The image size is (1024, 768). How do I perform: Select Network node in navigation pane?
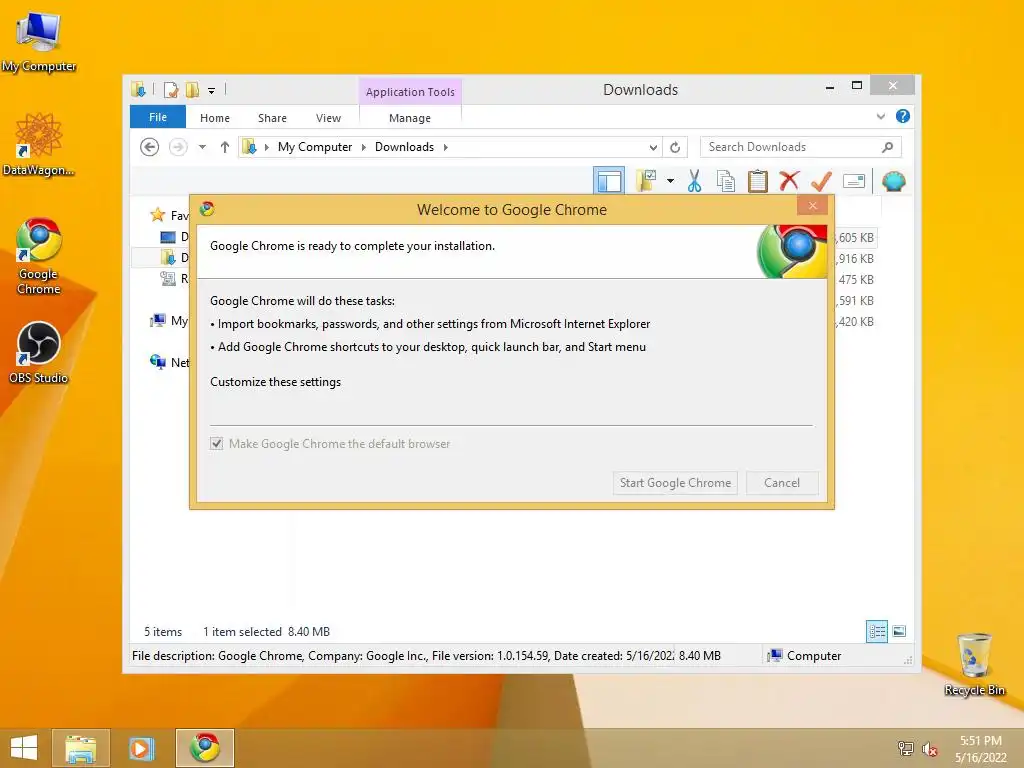point(170,362)
